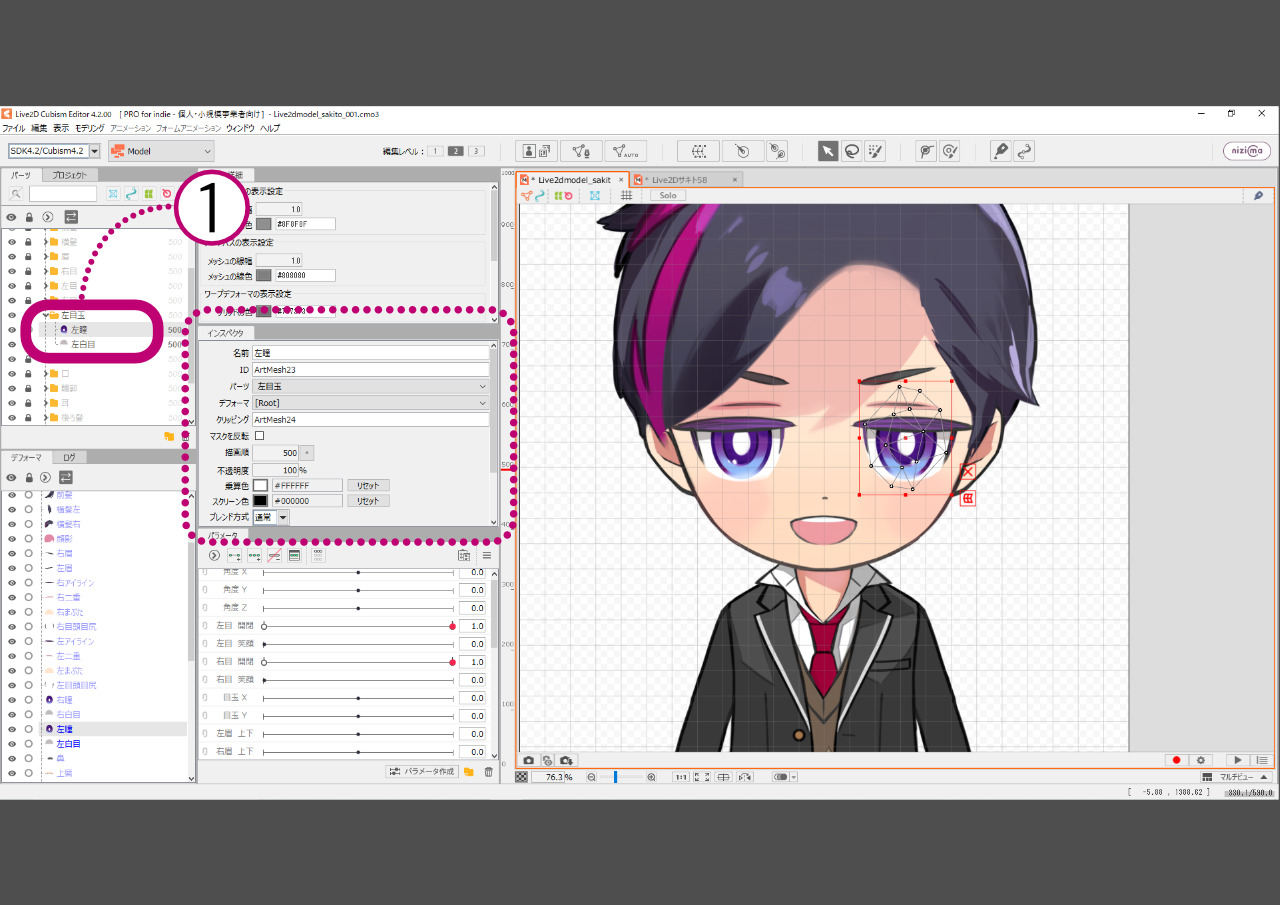
Task: Open the スクリーン色 black color swatch
Action: click(260, 500)
